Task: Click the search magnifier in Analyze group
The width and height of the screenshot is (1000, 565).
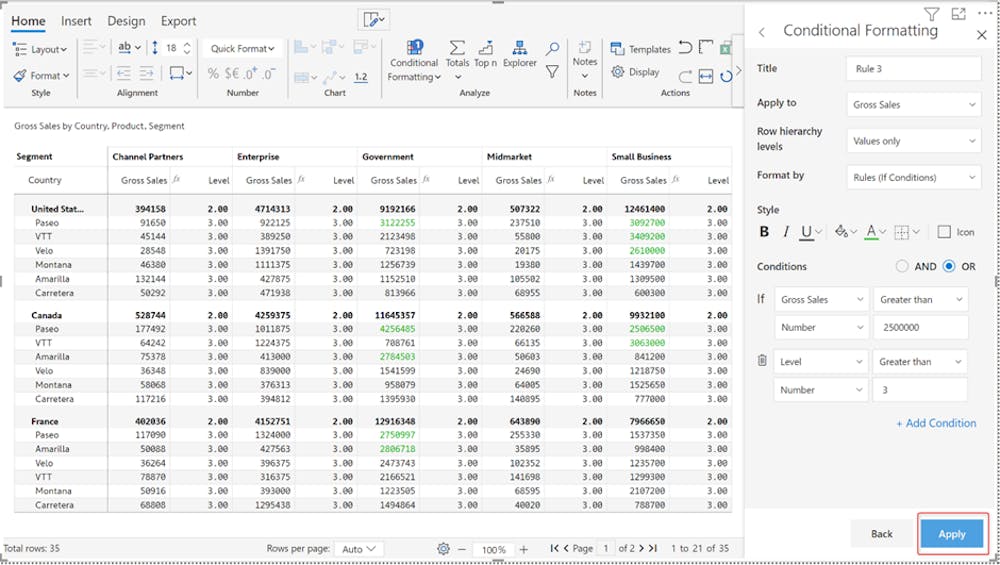Action: tap(552, 48)
